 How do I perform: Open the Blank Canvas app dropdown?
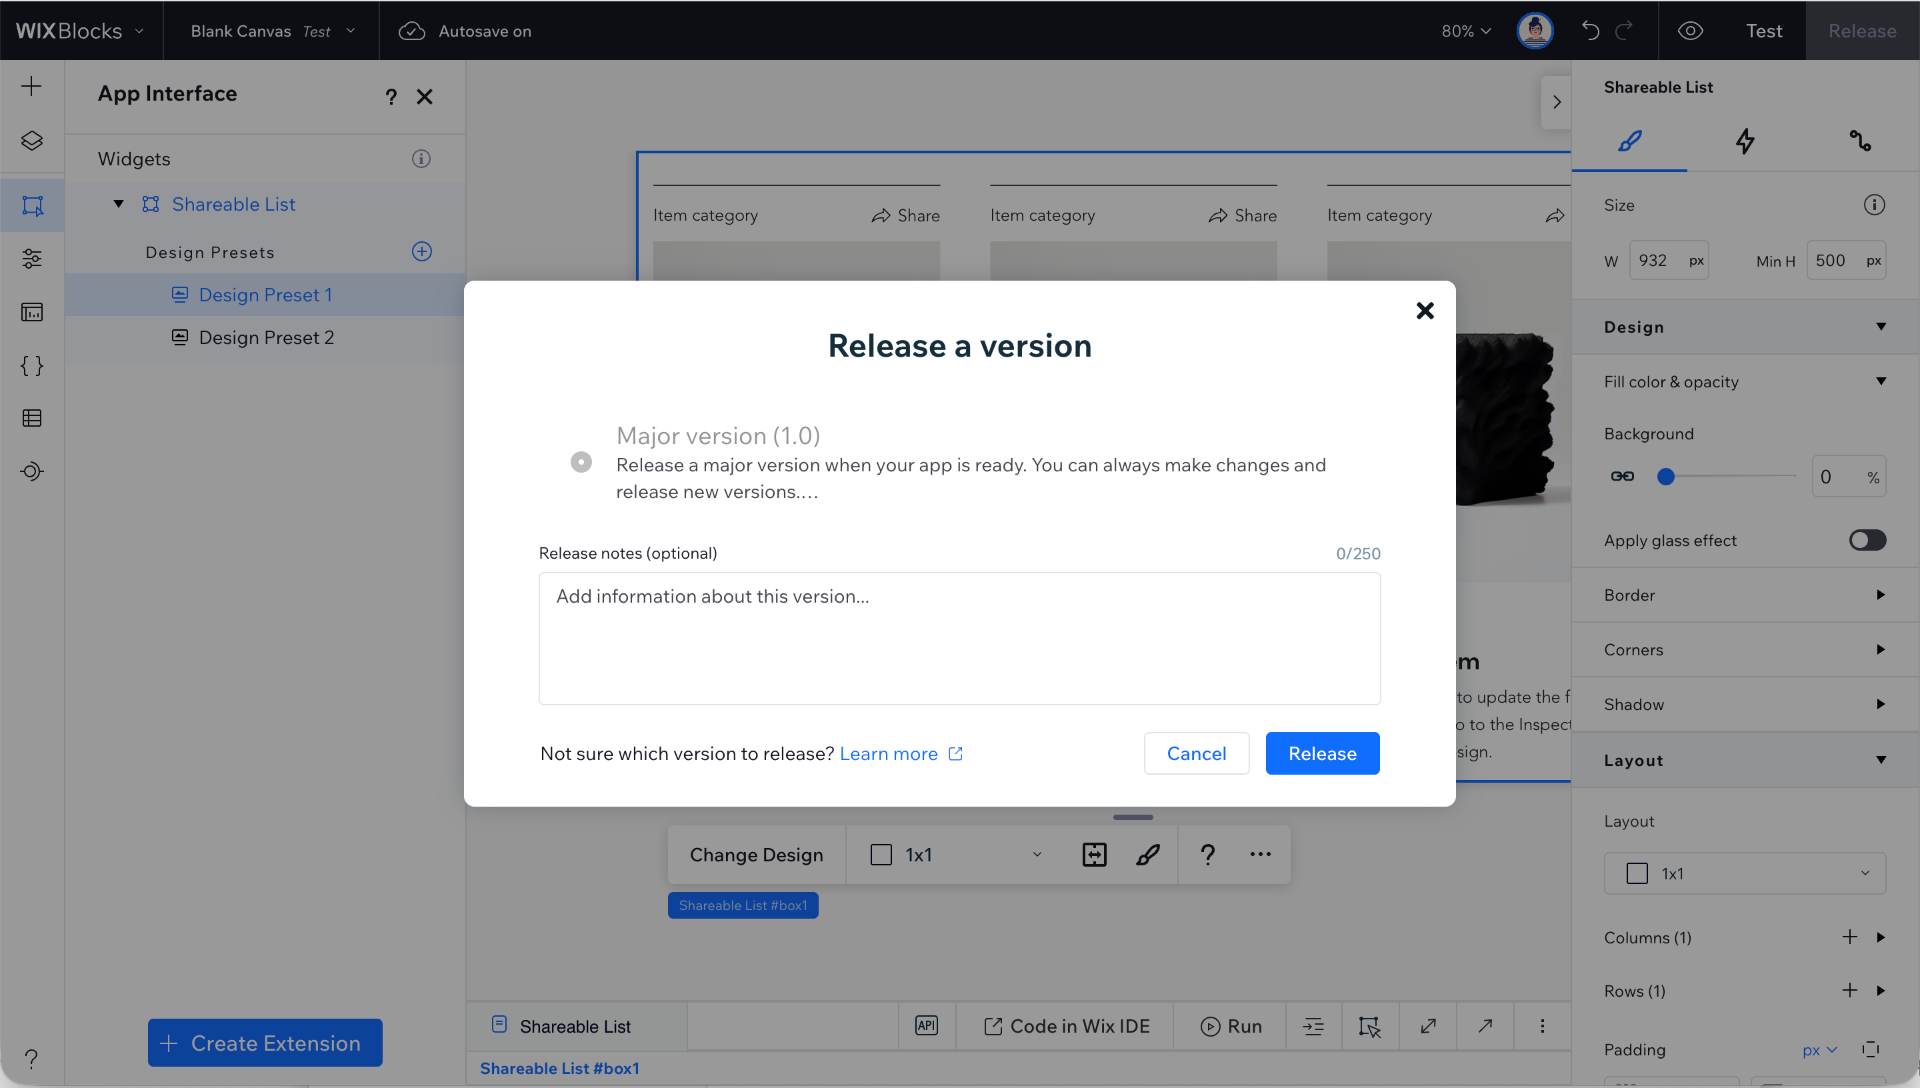pos(272,31)
